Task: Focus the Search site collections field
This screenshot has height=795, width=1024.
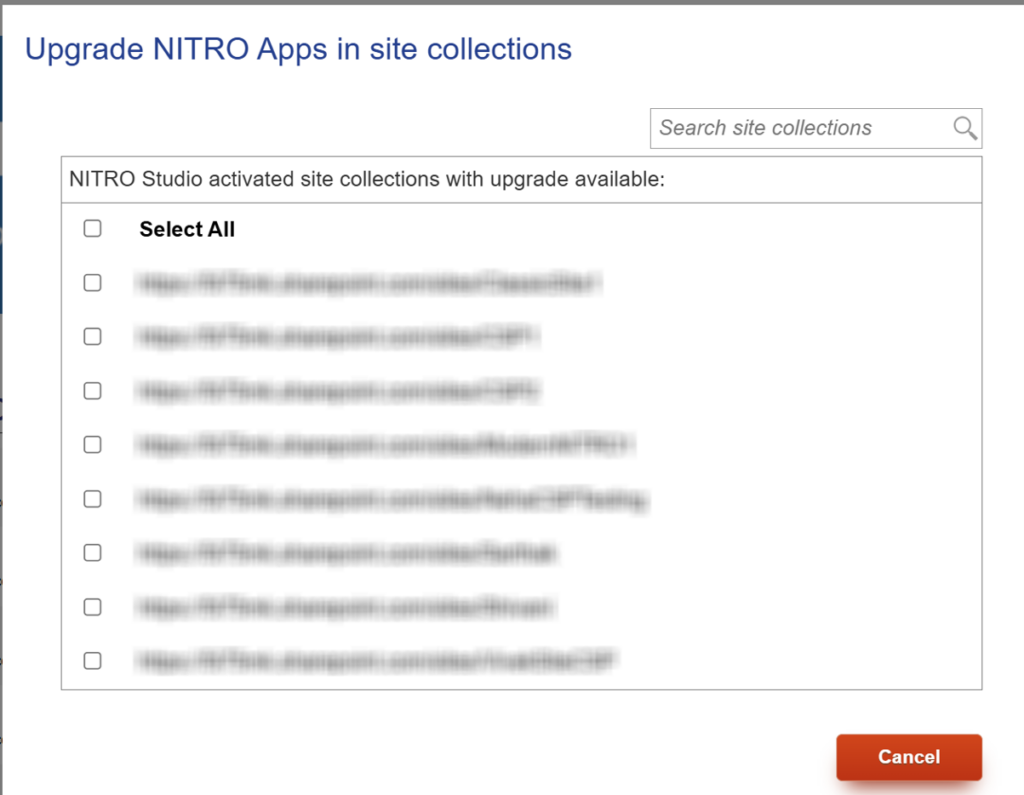Action: coord(816,128)
